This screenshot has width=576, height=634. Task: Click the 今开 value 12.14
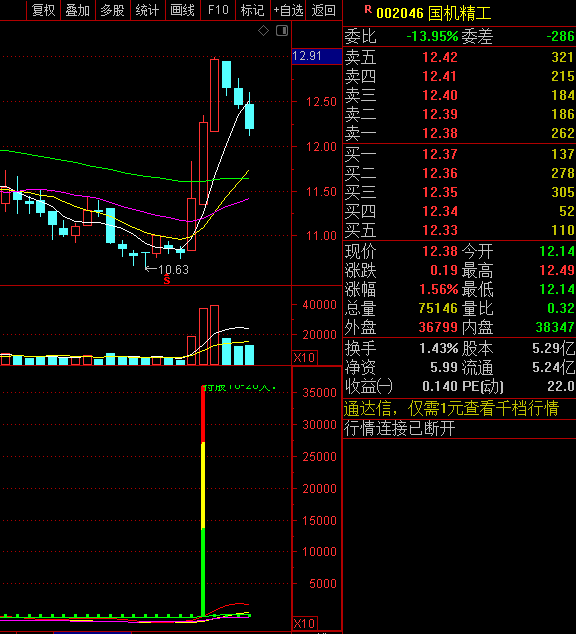click(x=557, y=251)
